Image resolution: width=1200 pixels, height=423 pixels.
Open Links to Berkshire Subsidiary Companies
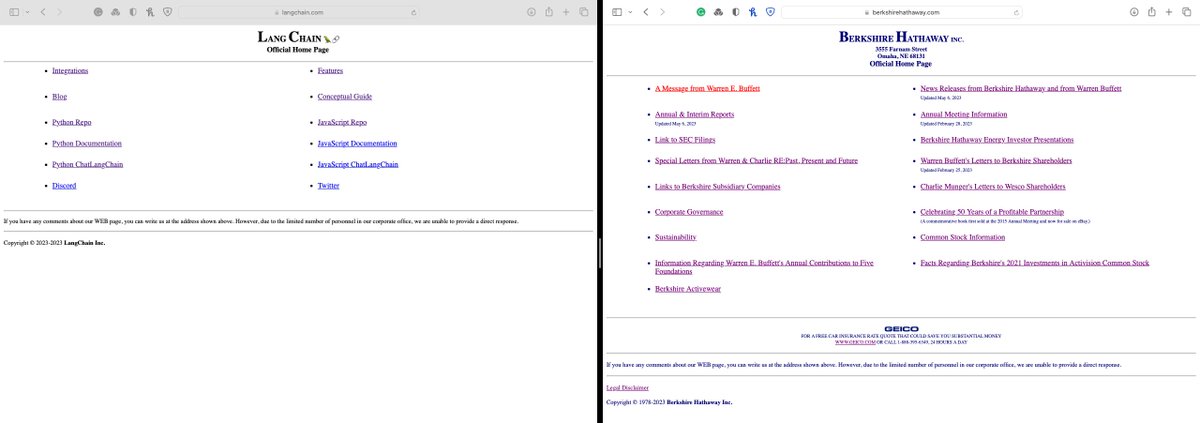(x=717, y=187)
